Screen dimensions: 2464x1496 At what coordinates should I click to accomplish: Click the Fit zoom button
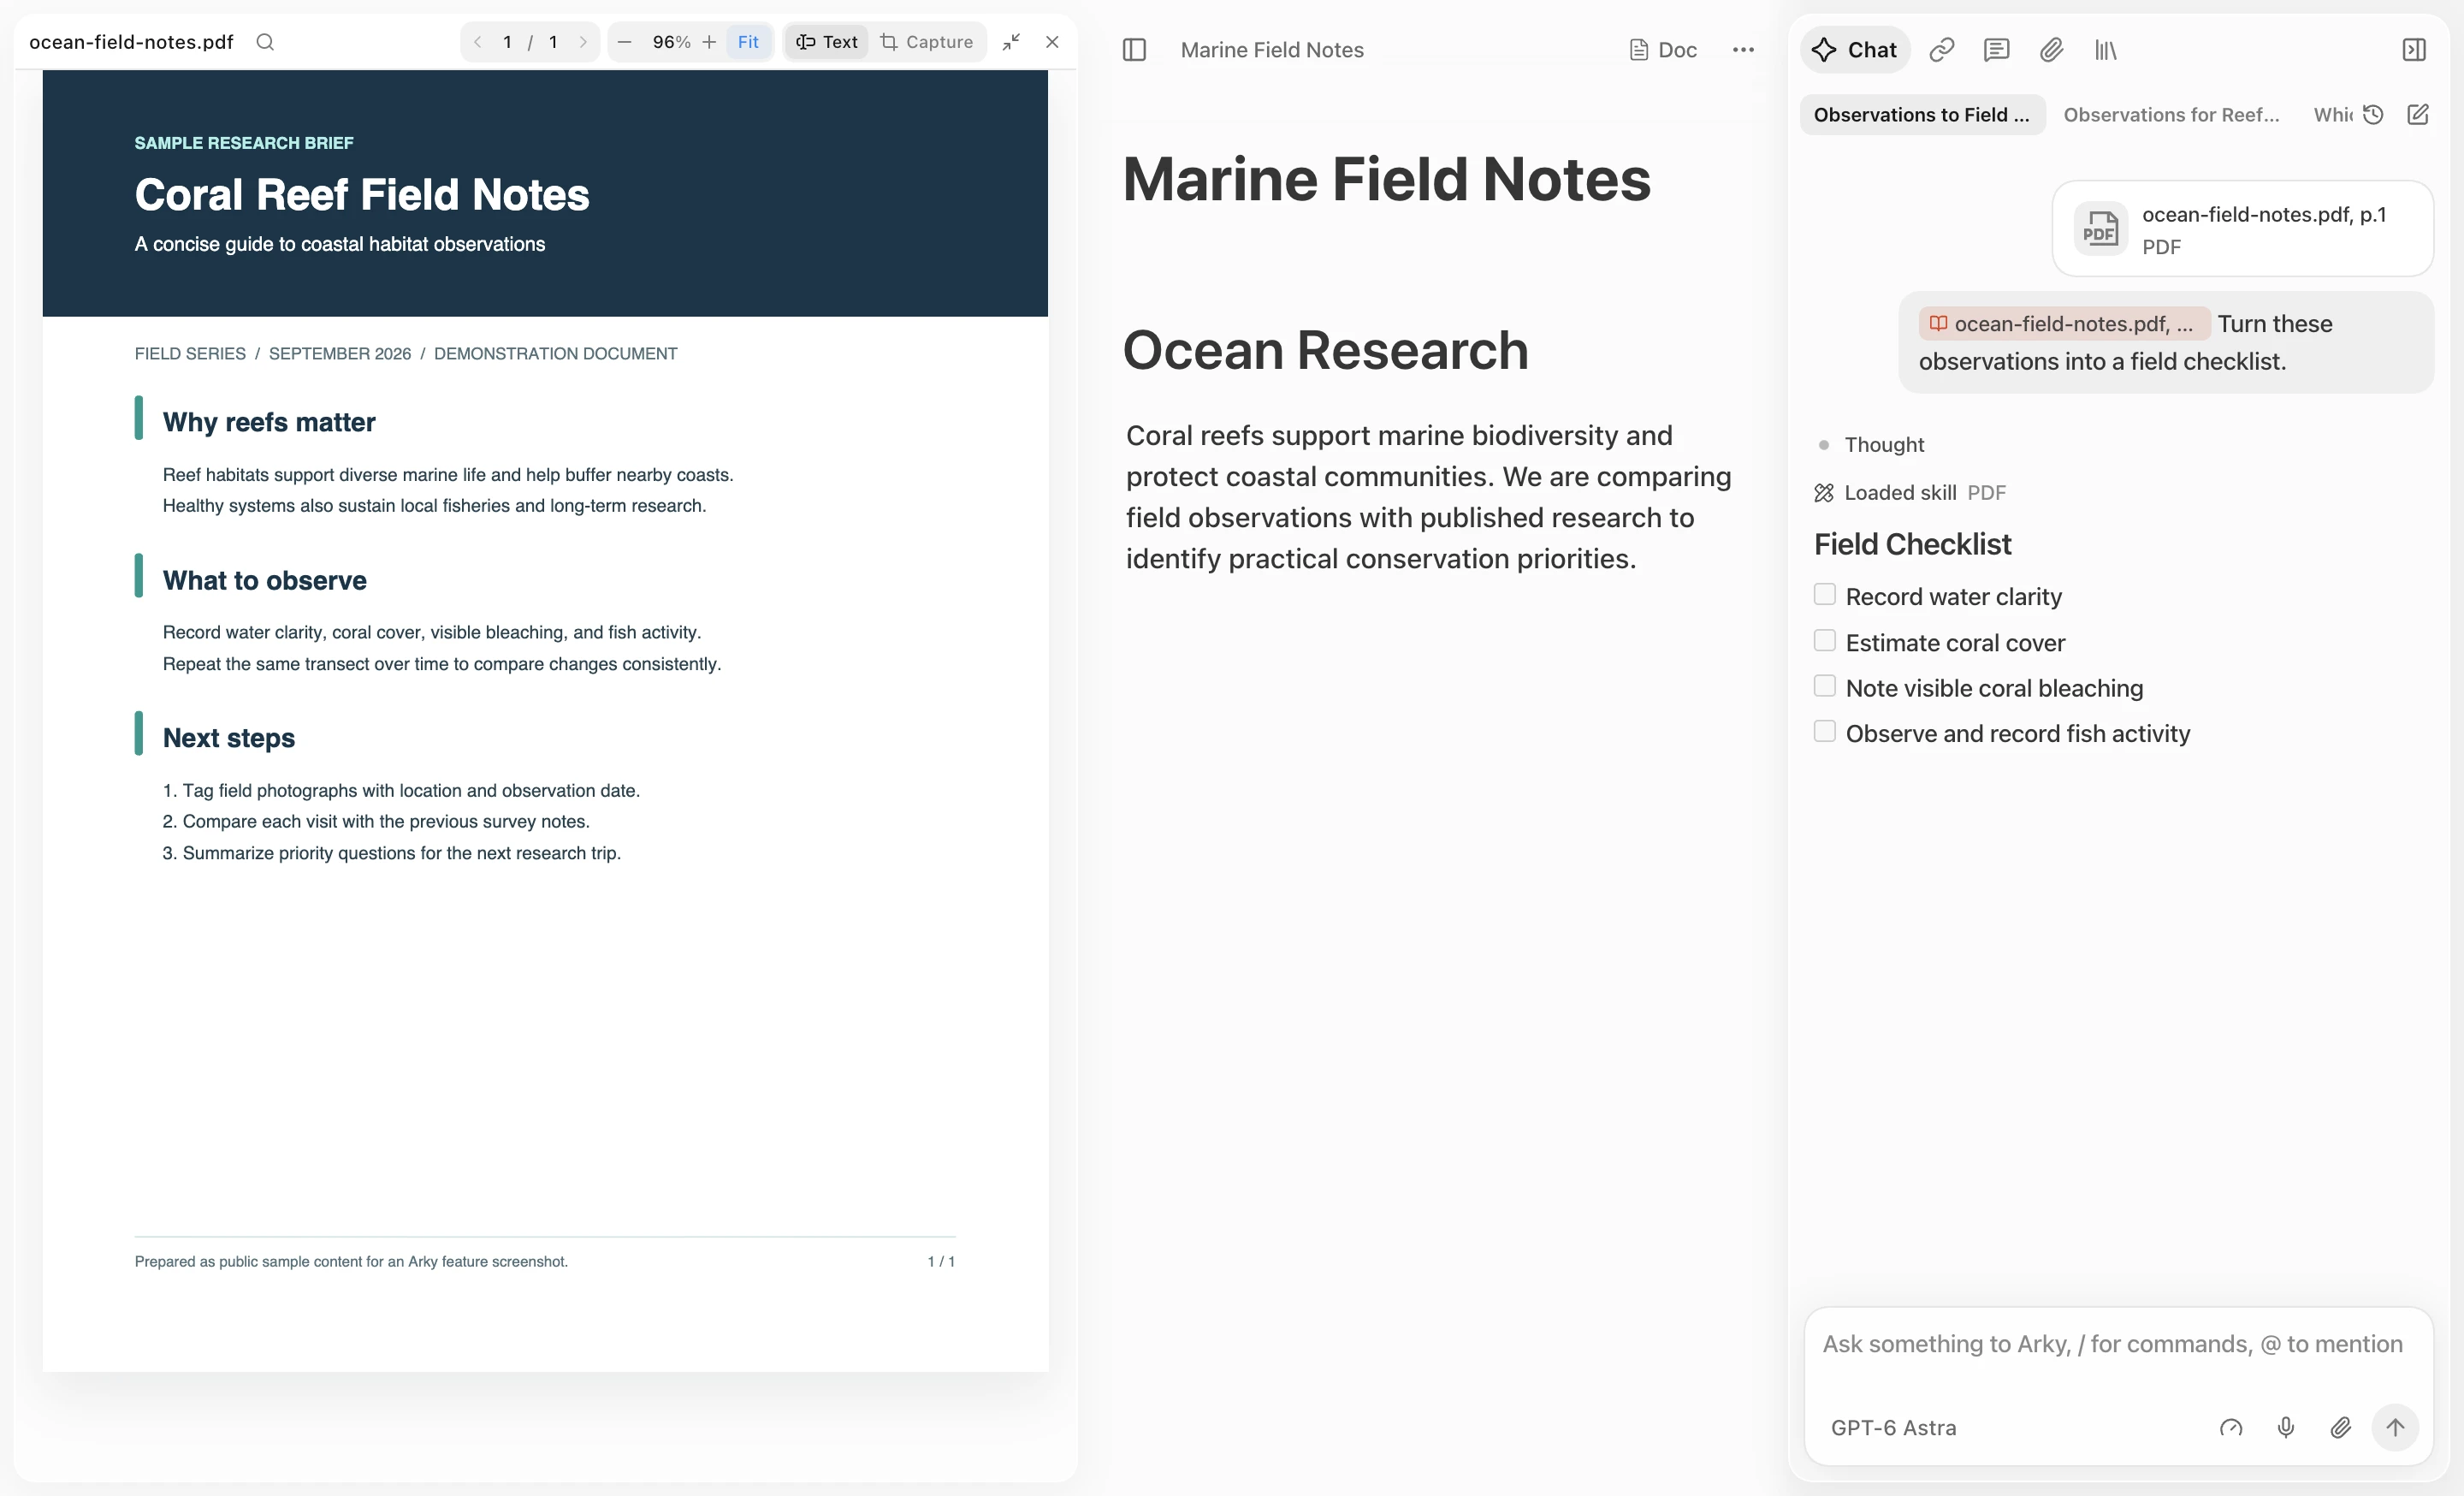point(748,42)
